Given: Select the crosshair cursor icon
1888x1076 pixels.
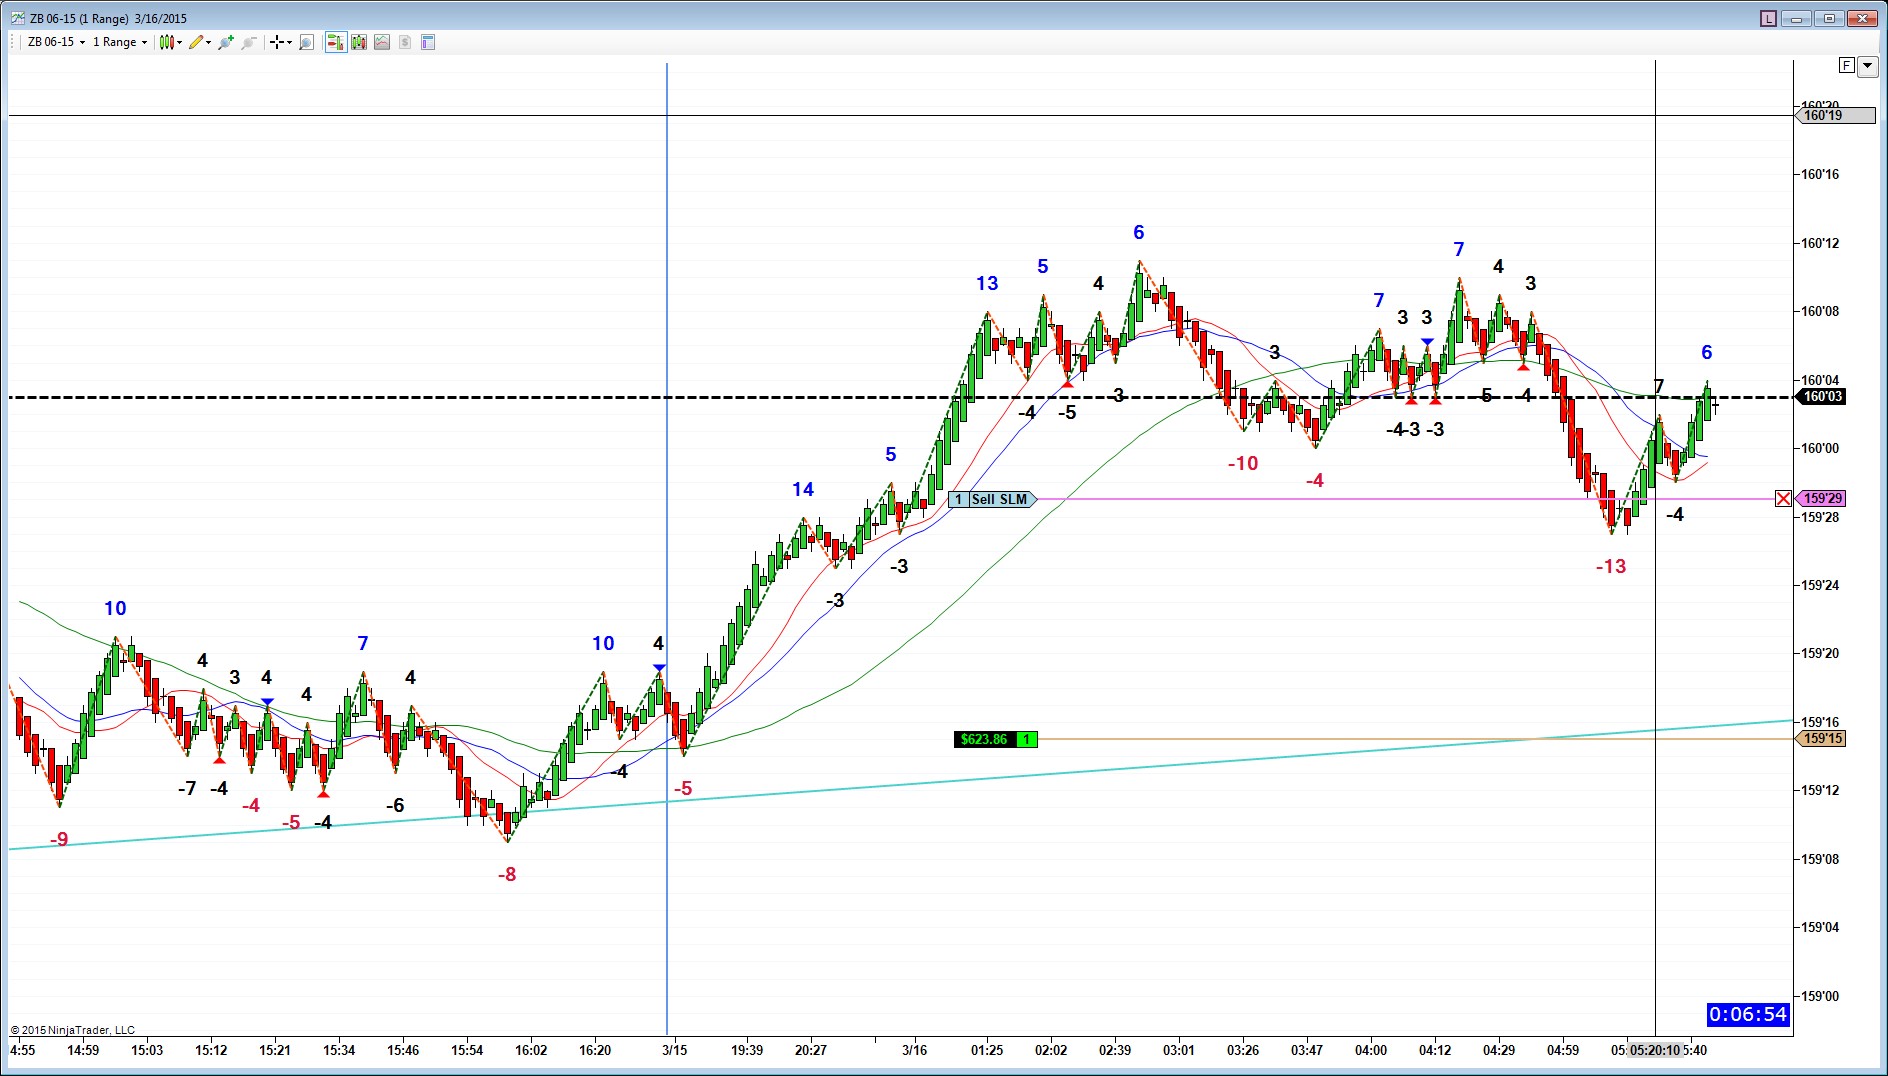Looking at the screenshot, I should point(277,42).
